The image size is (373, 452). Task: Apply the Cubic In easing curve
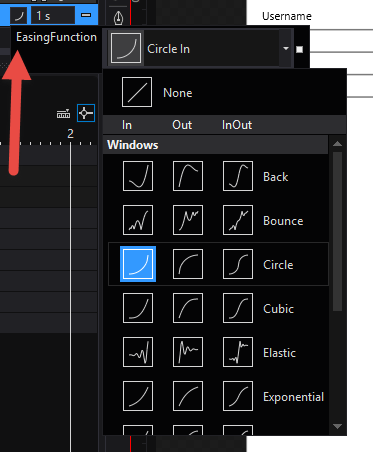(138, 308)
